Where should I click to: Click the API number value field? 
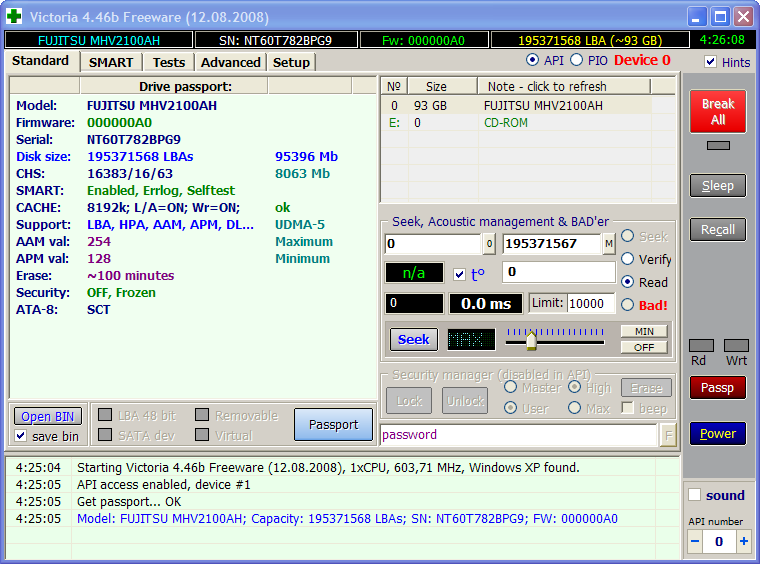coord(719,541)
